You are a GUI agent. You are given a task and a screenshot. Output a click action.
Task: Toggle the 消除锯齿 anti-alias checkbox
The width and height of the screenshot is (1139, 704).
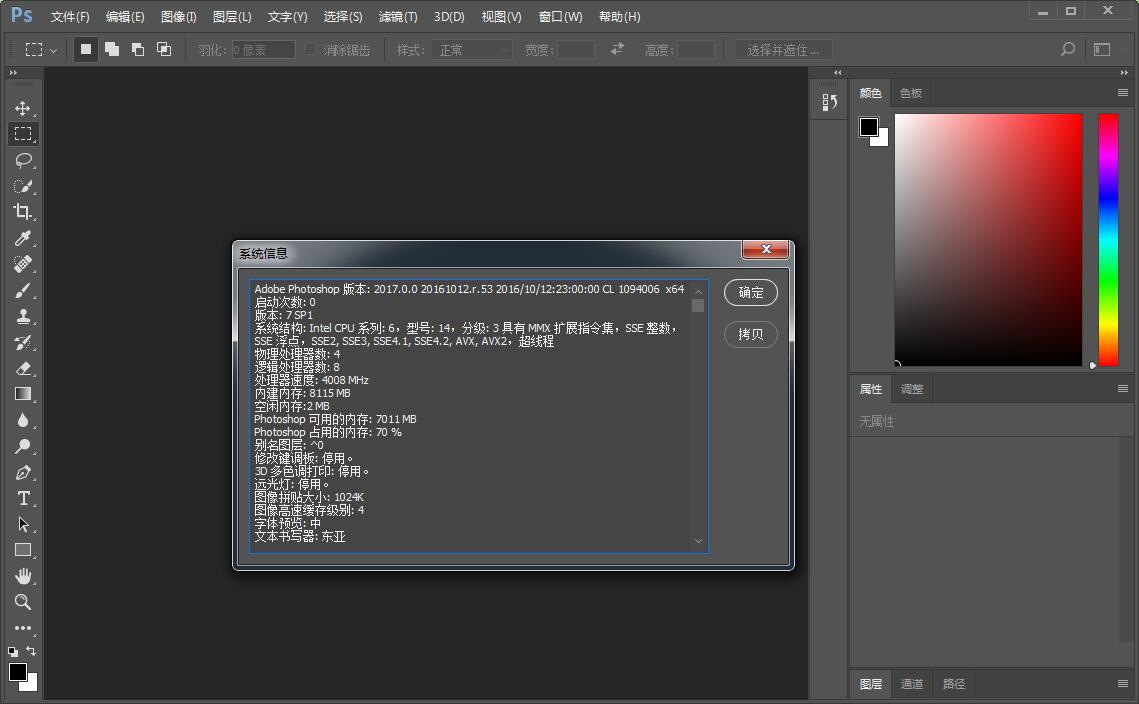tap(311, 49)
